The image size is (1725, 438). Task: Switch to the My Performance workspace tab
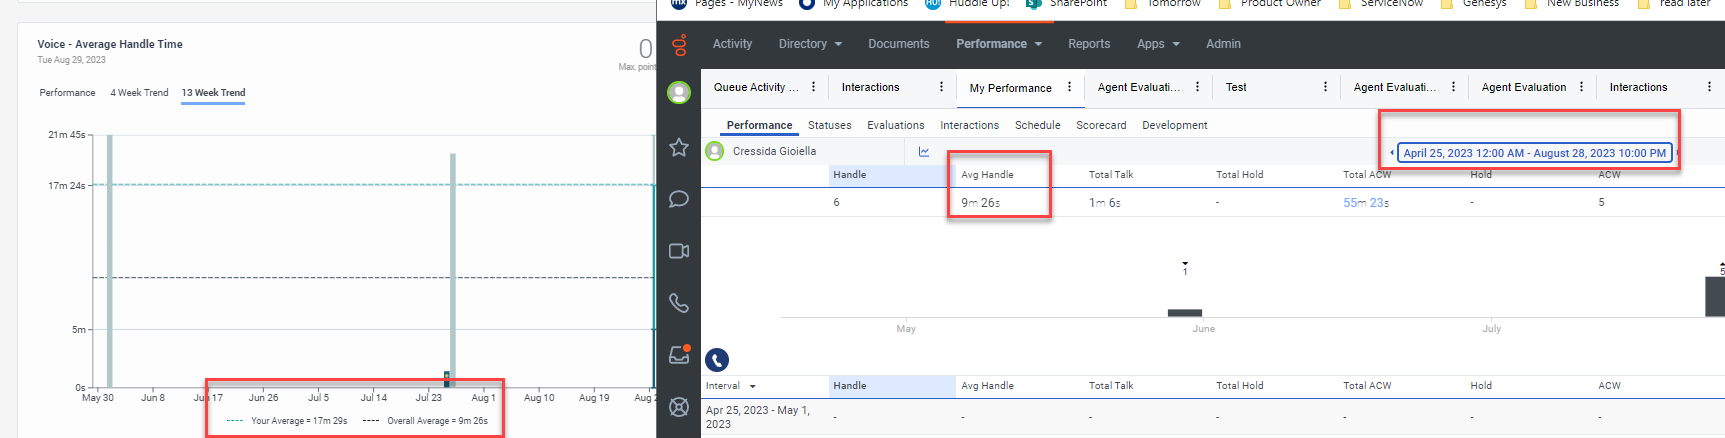click(1010, 88)
